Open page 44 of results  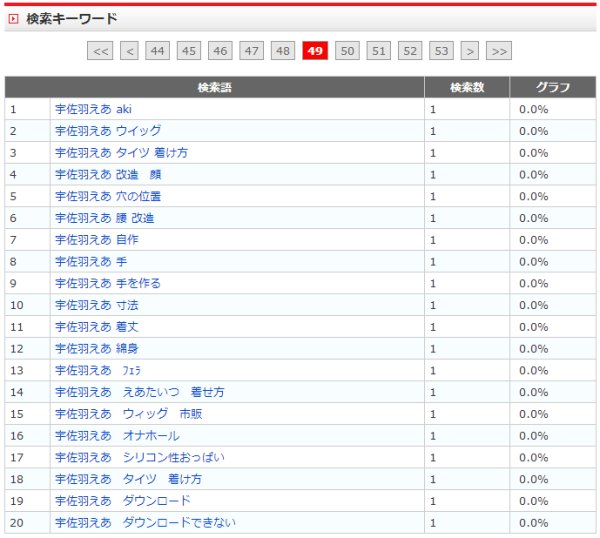(x=157, y=51)
